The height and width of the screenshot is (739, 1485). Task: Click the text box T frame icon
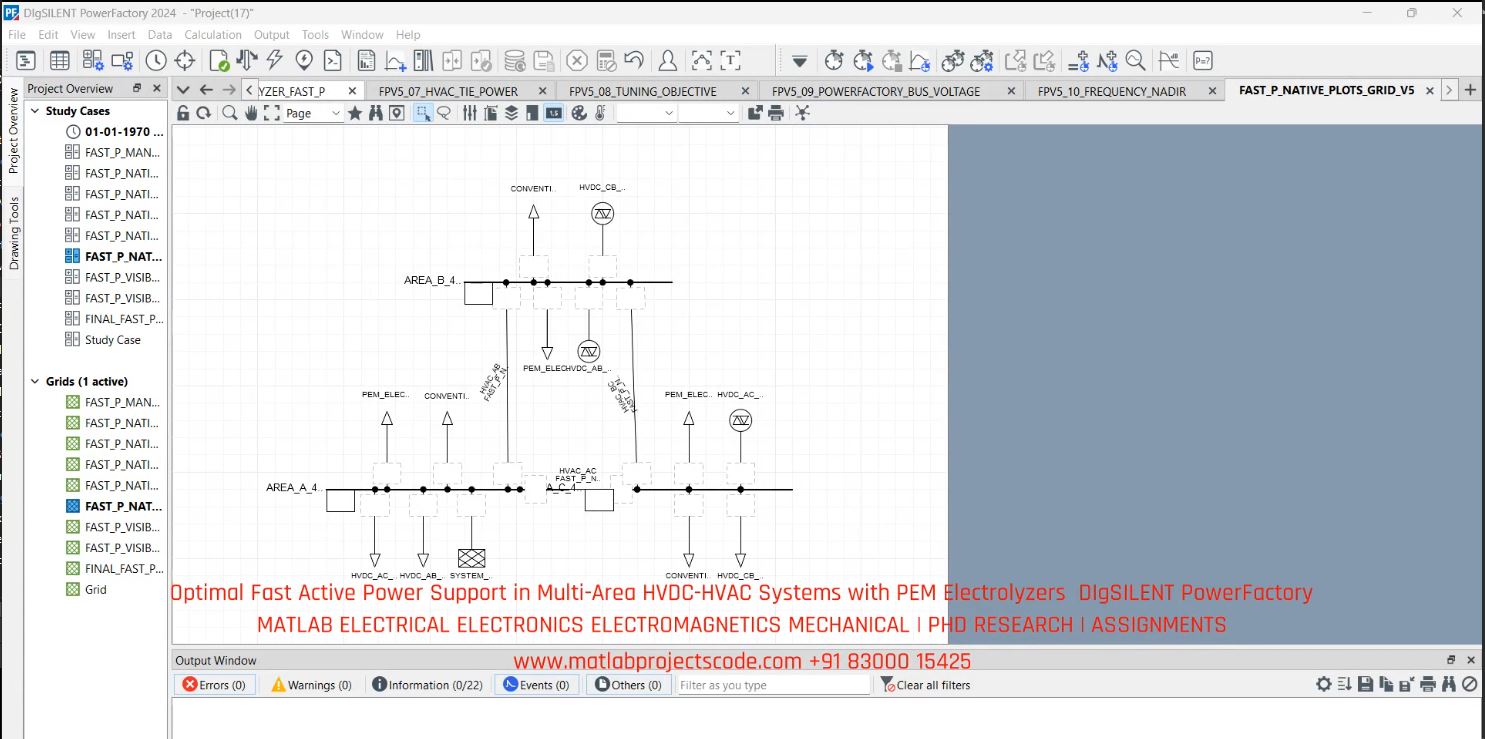click(730, 61)
